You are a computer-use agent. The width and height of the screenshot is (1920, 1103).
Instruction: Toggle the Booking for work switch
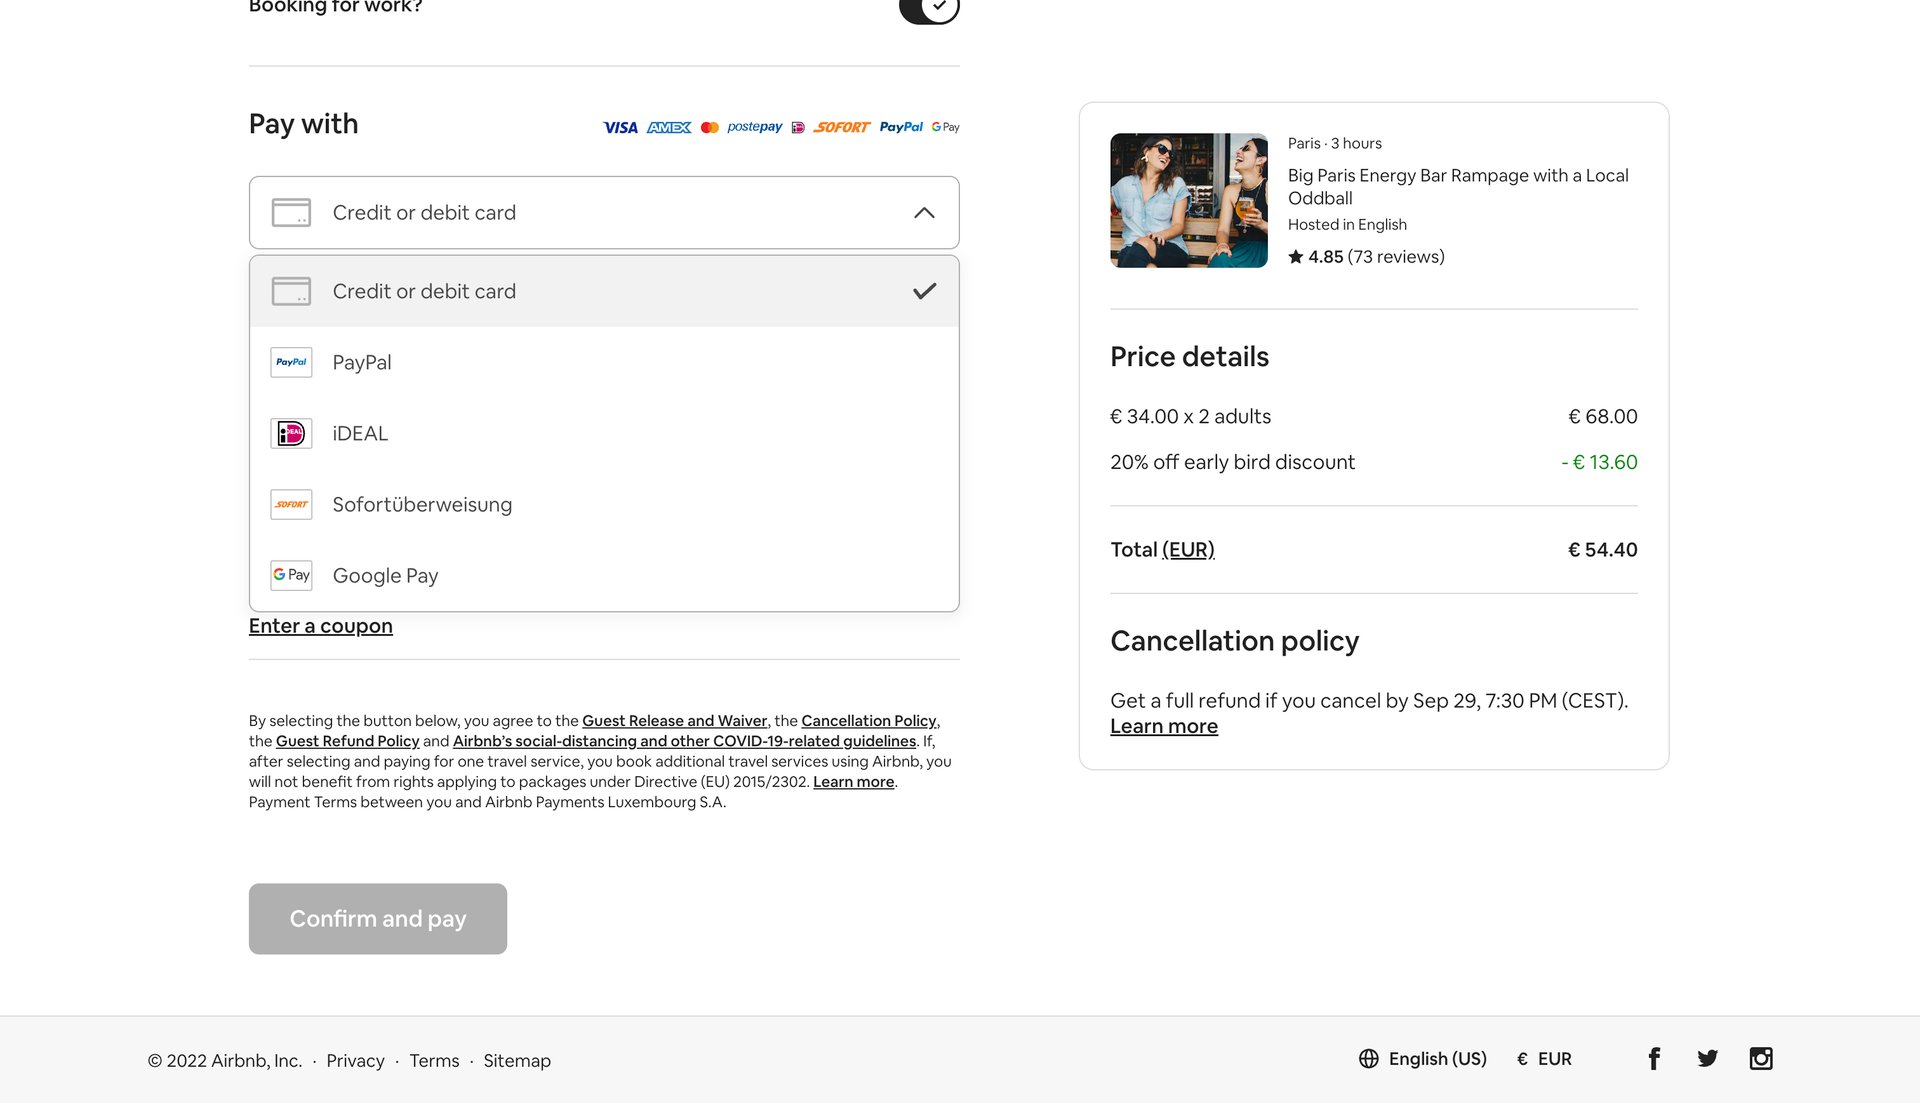click(928, 8)
